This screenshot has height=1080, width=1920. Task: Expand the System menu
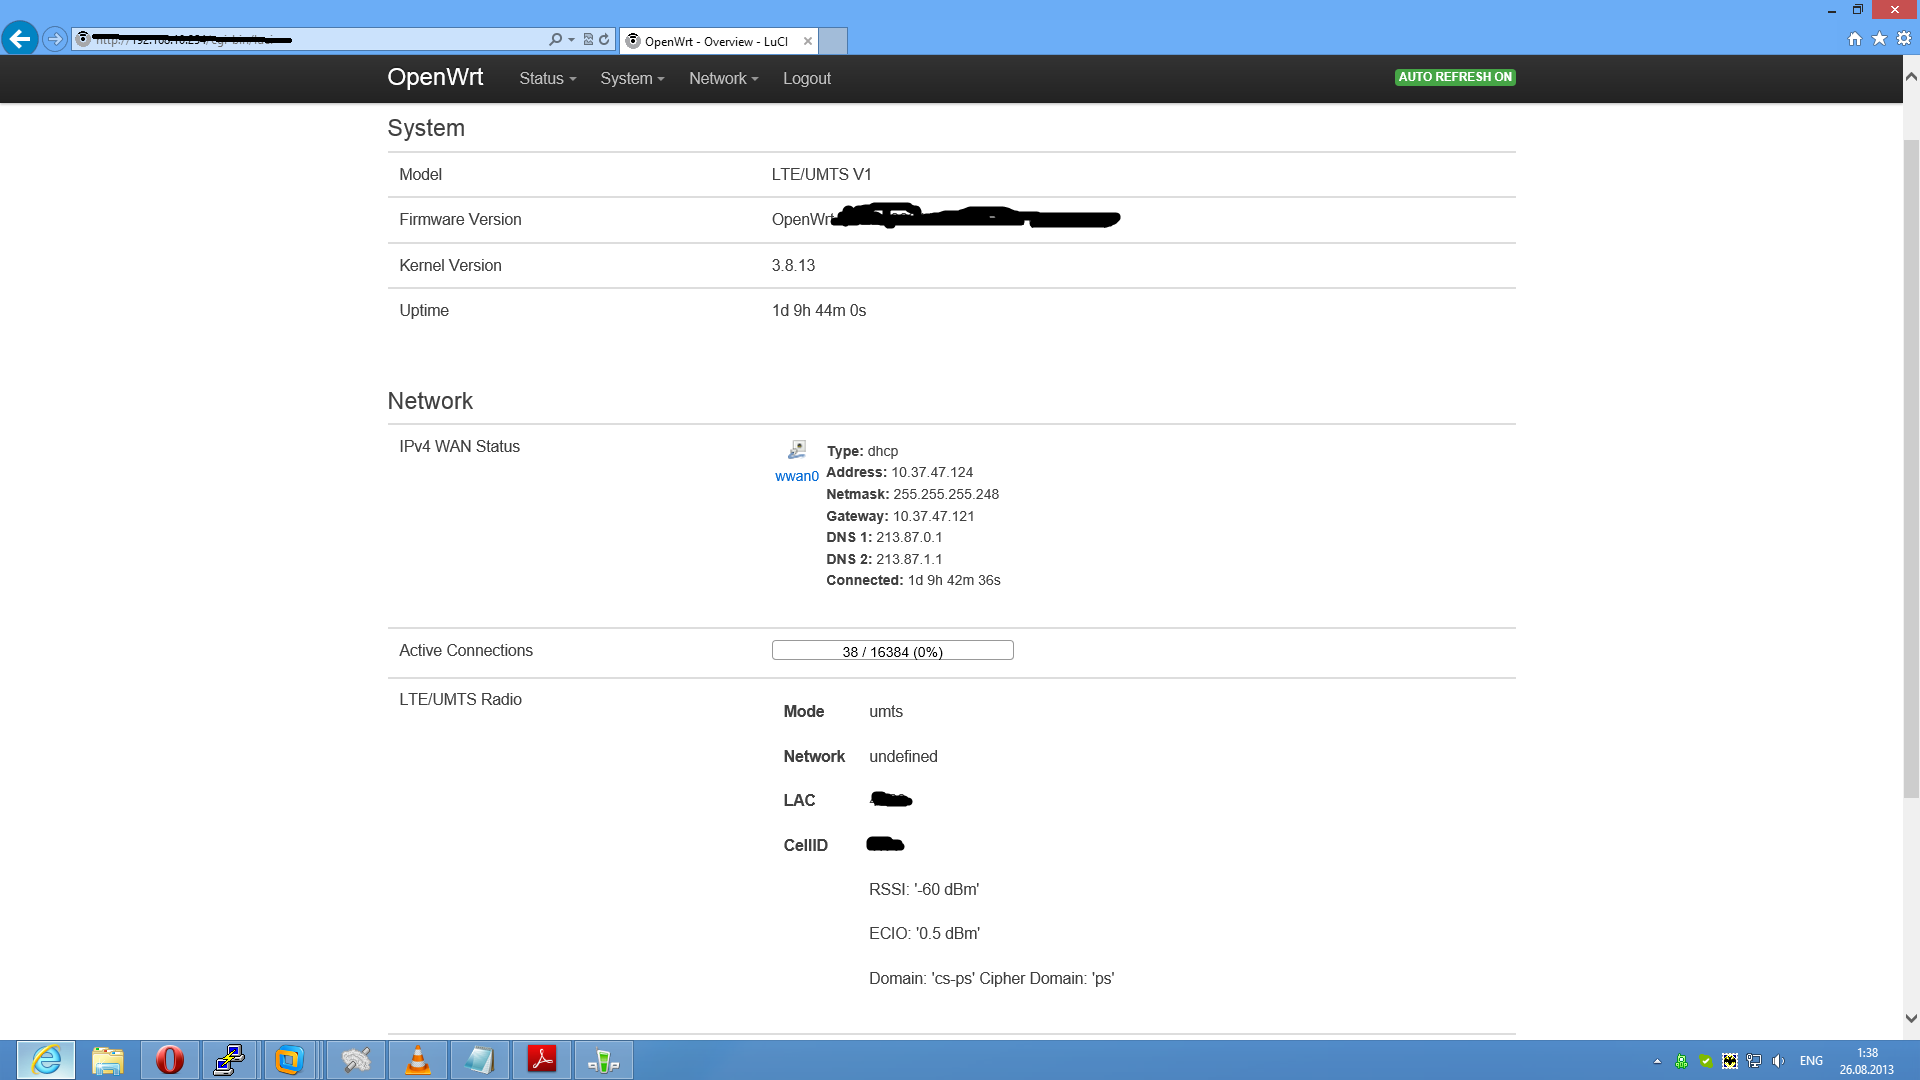(632, 79)
